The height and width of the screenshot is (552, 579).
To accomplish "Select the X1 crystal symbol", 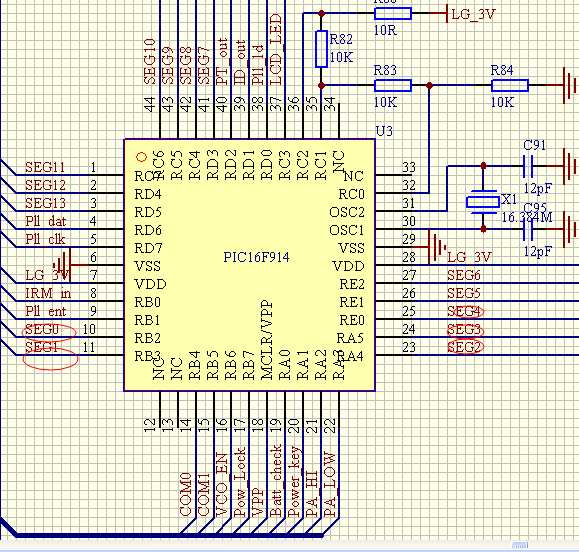I will tap(483, 202).
